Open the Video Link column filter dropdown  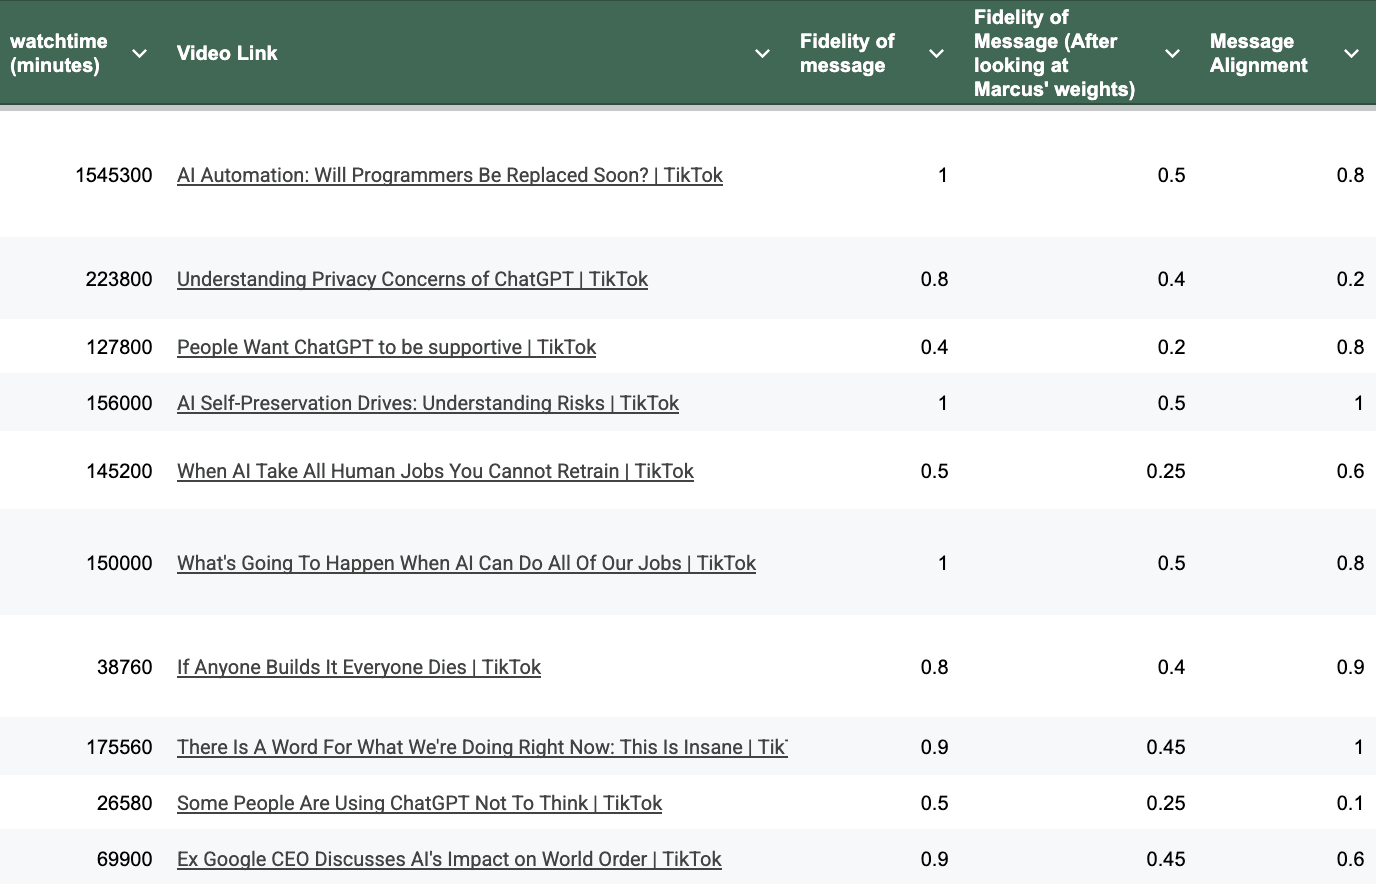762,53
